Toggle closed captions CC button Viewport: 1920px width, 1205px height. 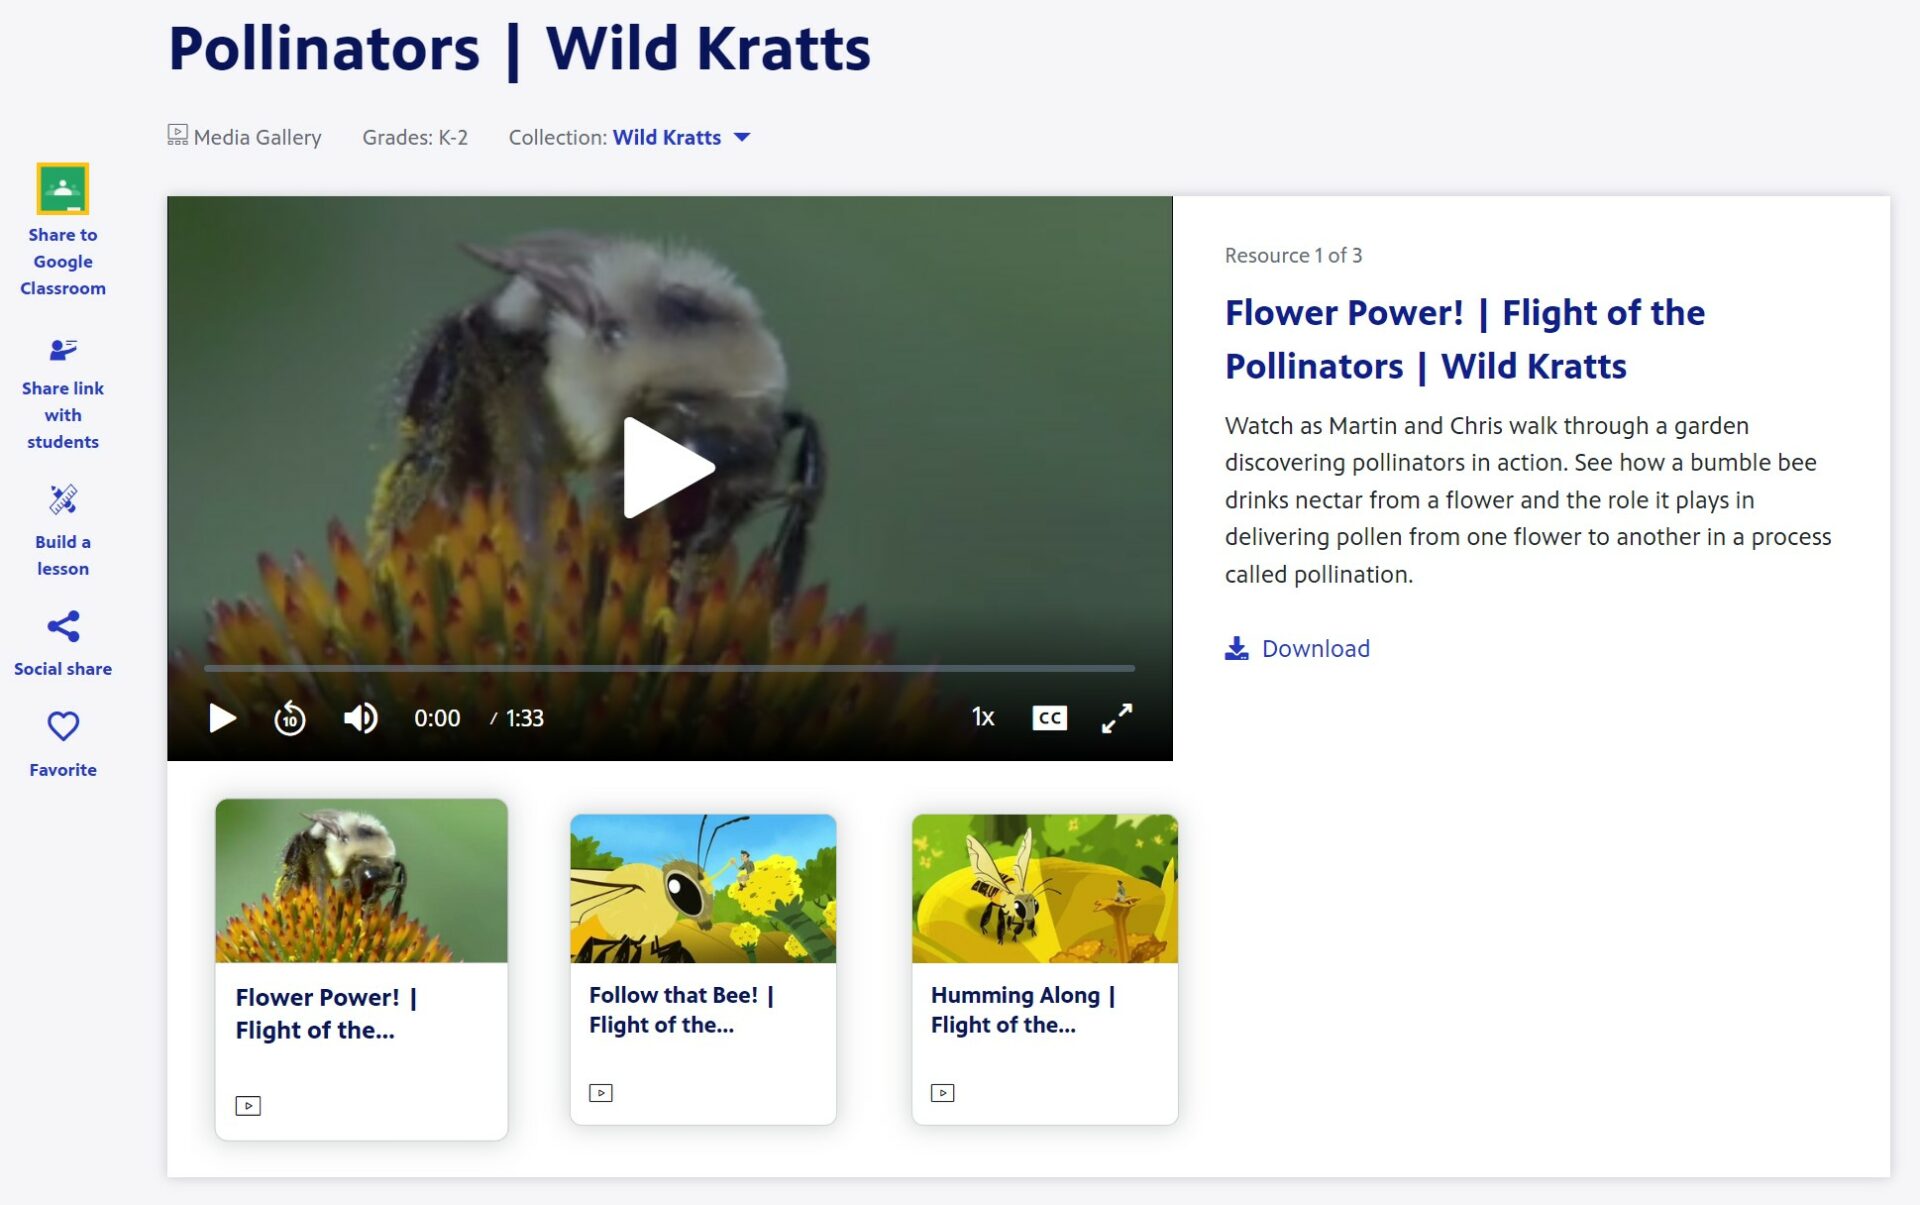(1049, 718)
